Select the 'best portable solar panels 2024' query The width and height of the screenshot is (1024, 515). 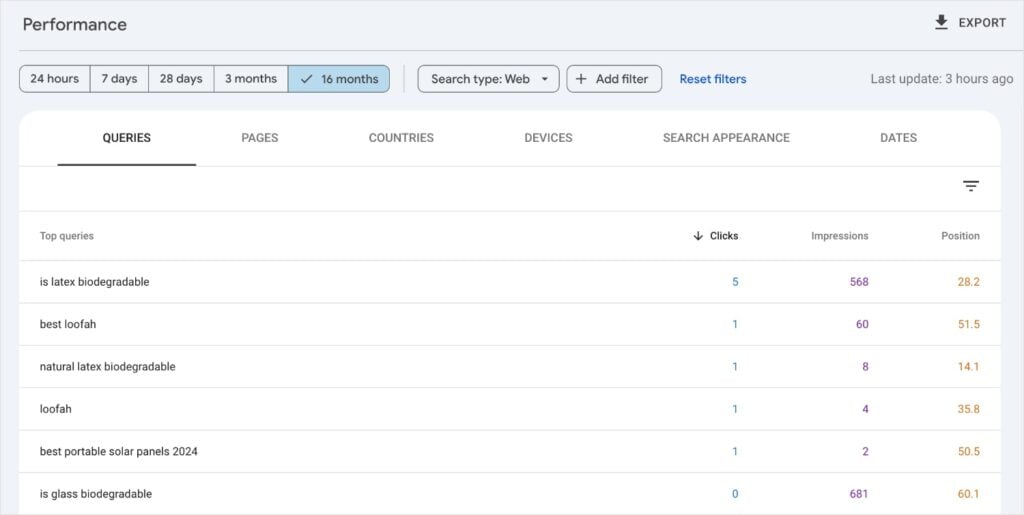point(119,451)
